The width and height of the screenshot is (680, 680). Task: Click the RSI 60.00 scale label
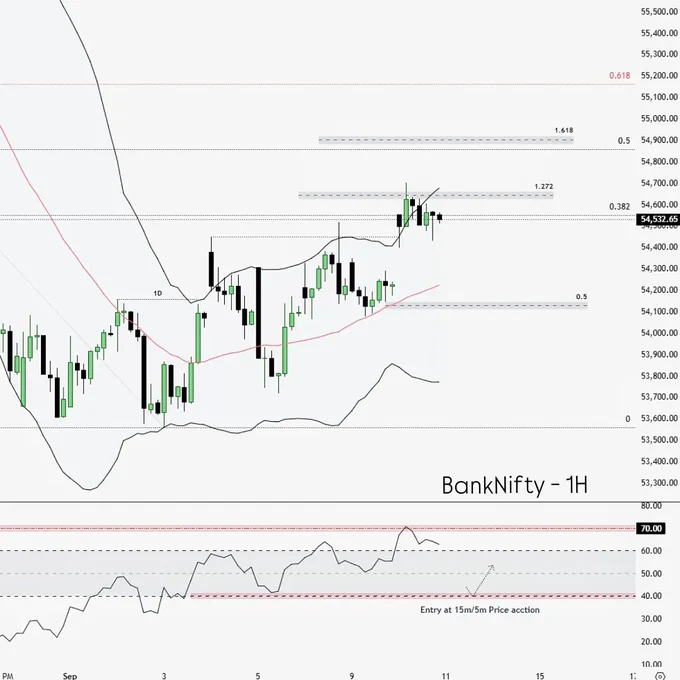pyautogui.click(x=651, y=551)
